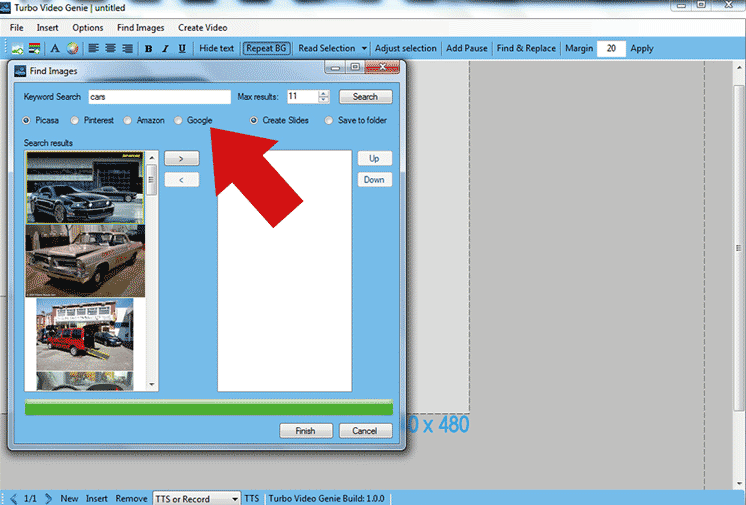
Task: Select the Amazon radio button
Action: pos(128,120)
